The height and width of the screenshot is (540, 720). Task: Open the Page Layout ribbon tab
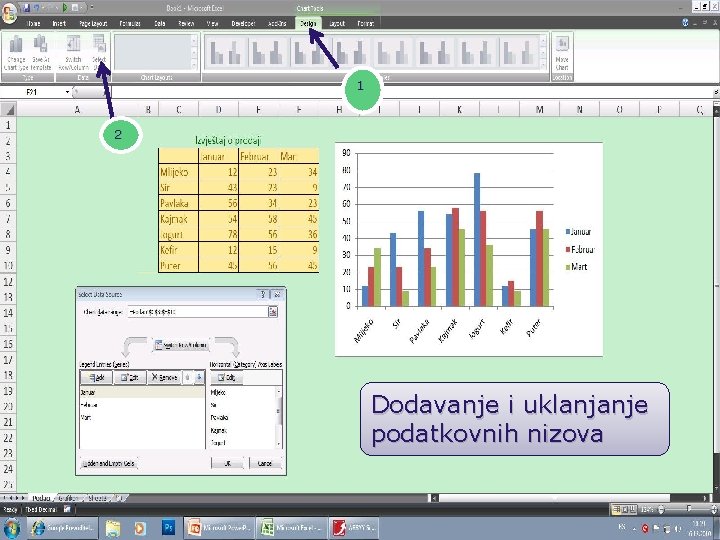pos(93,23)
